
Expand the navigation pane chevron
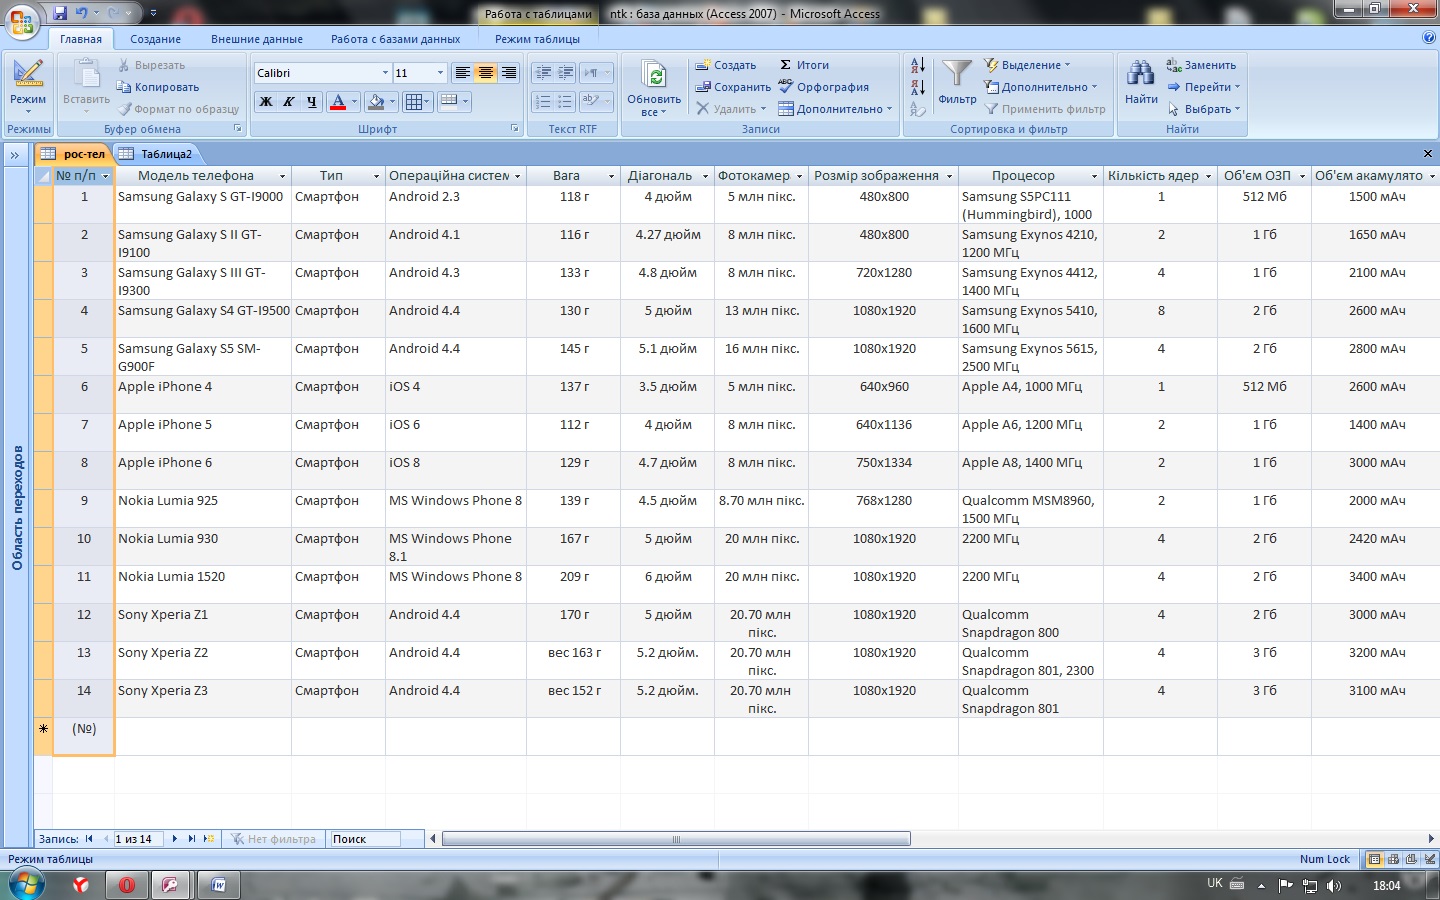15,154
